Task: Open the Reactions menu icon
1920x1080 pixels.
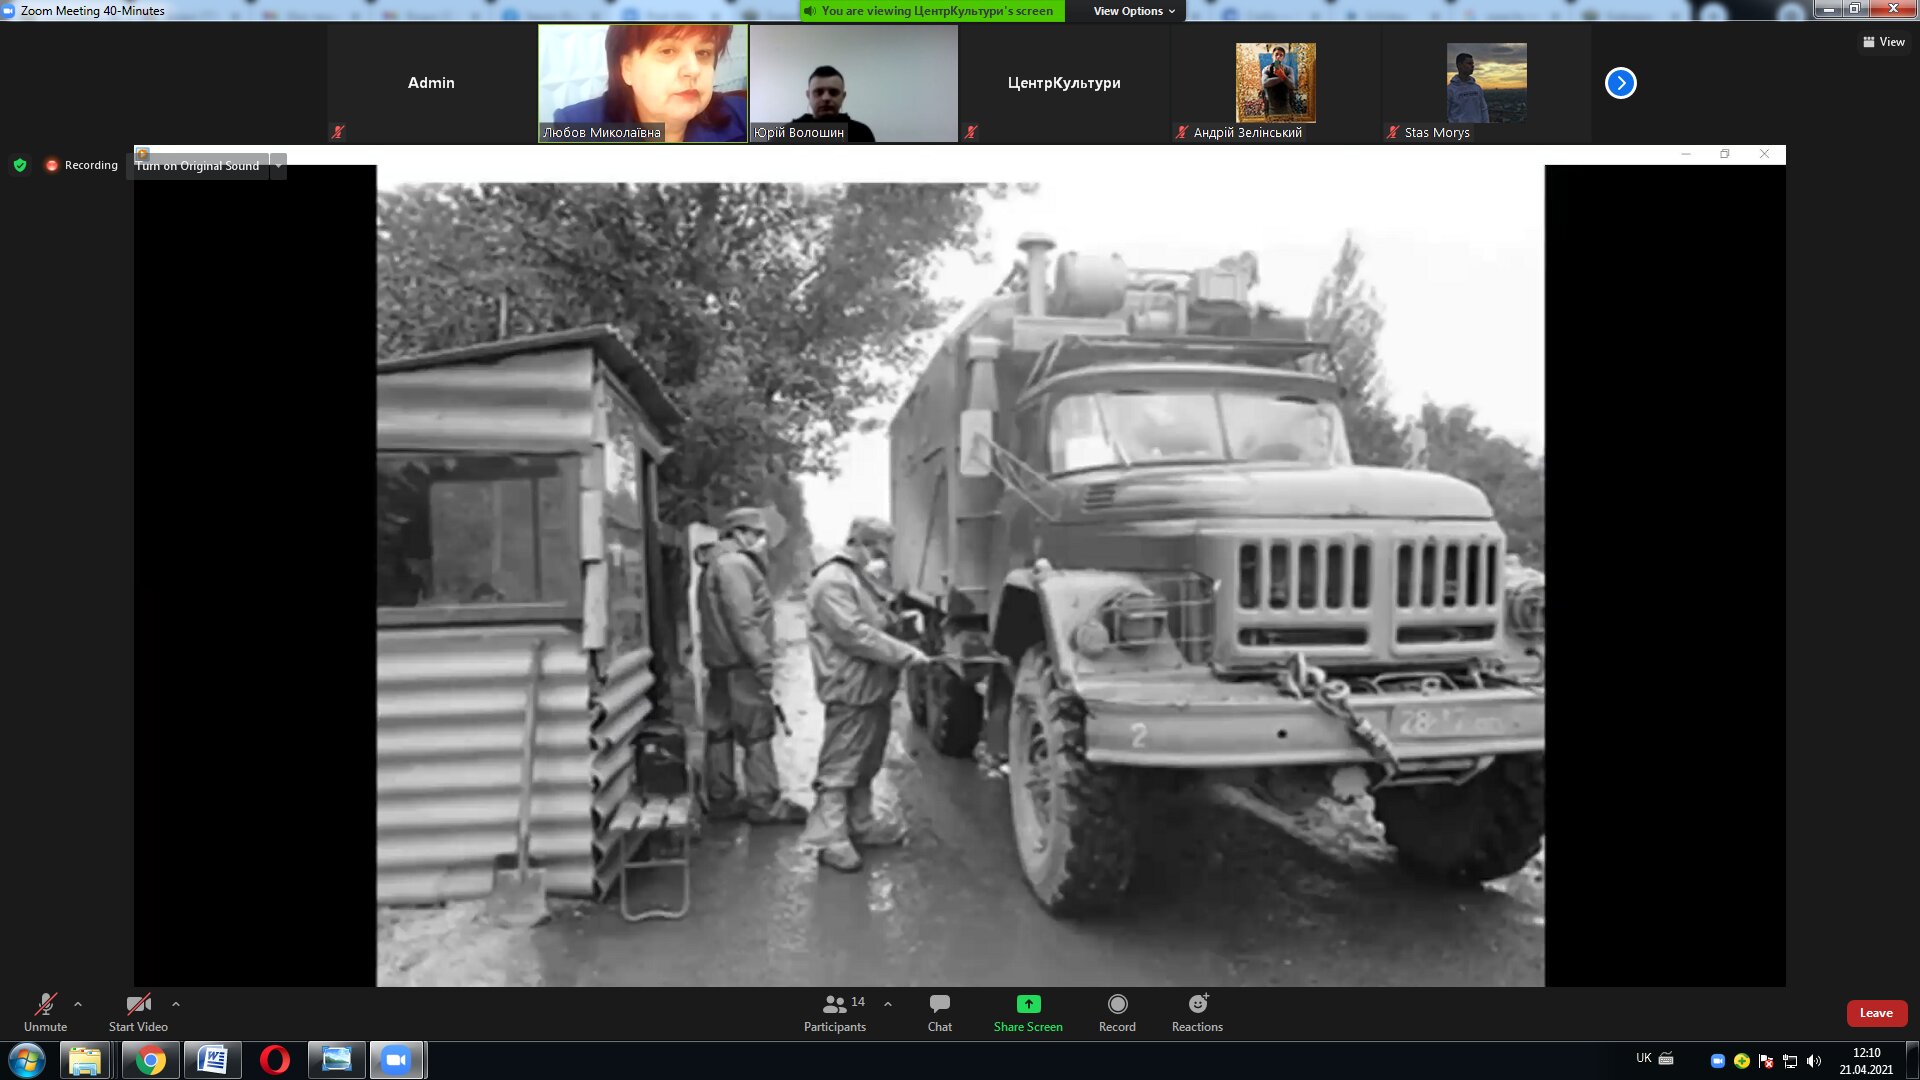Action: 1197,1004
